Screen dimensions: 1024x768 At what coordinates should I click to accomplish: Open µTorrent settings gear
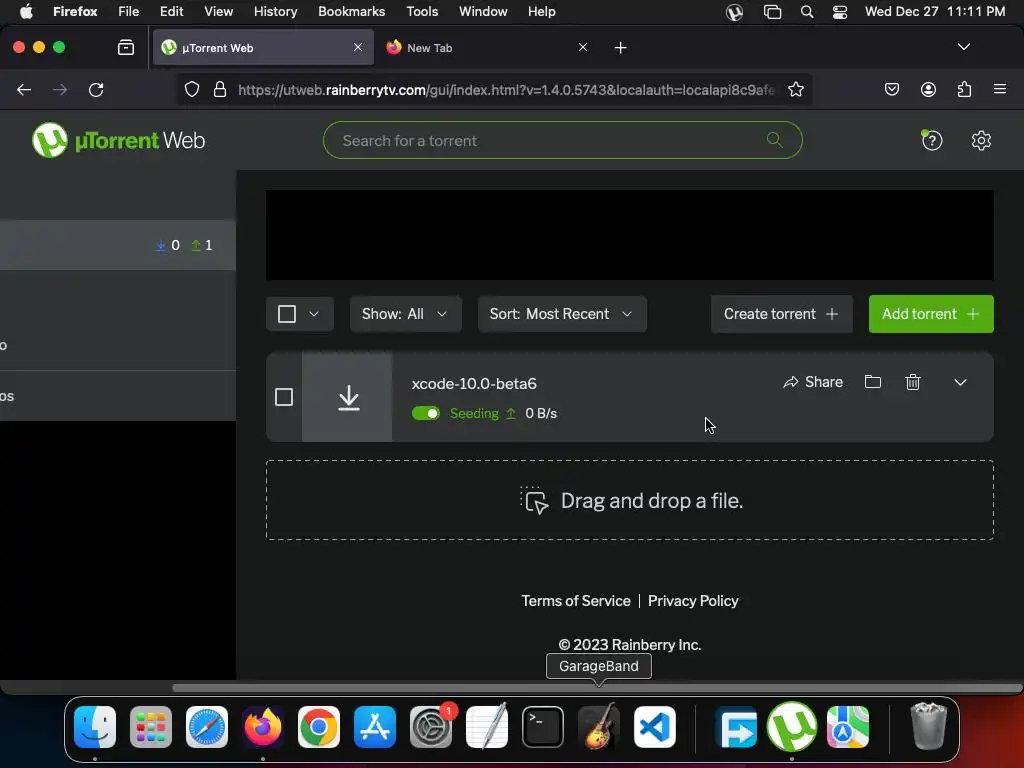[x=981, y=140]
